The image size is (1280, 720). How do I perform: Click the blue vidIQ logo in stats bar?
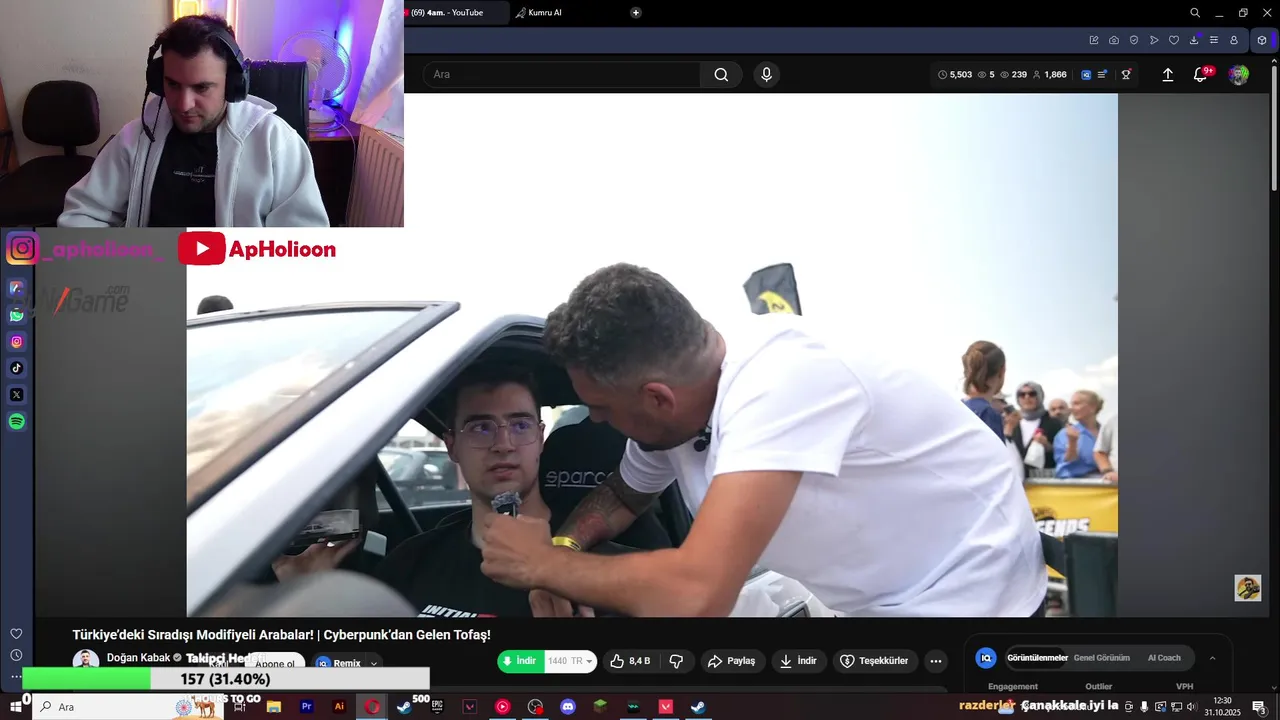[x=1086, y=75]
